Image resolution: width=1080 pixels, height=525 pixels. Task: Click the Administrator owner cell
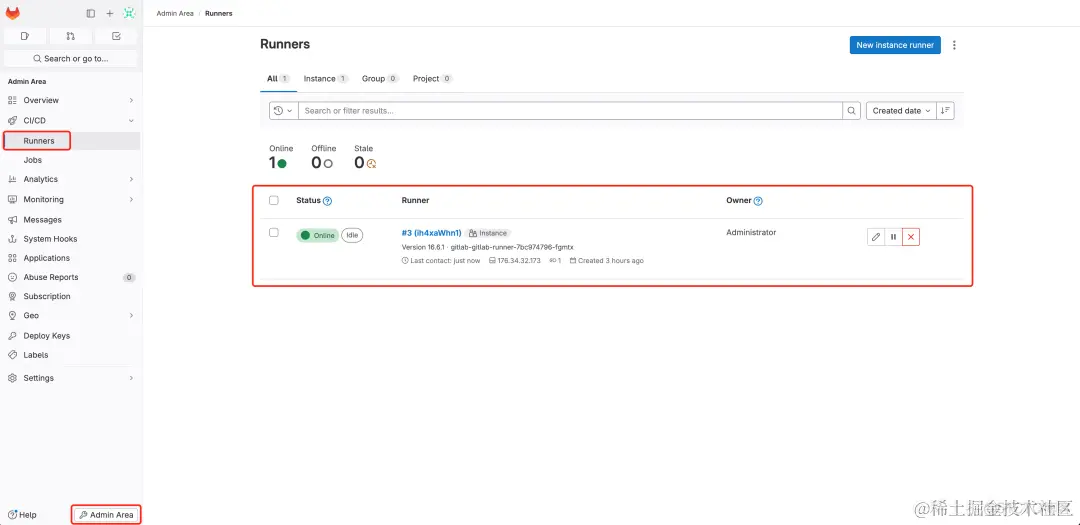tap(751, 233)
